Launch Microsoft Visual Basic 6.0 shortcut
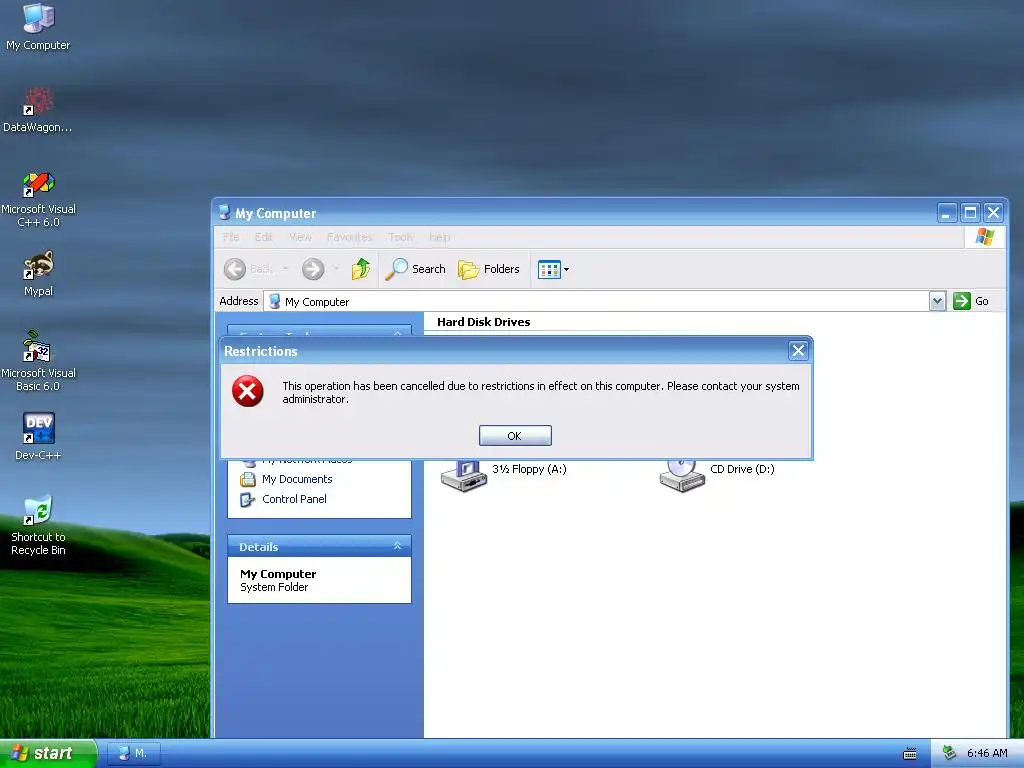Viewport: 1024px width, 768px height. [x=38, y=360]
